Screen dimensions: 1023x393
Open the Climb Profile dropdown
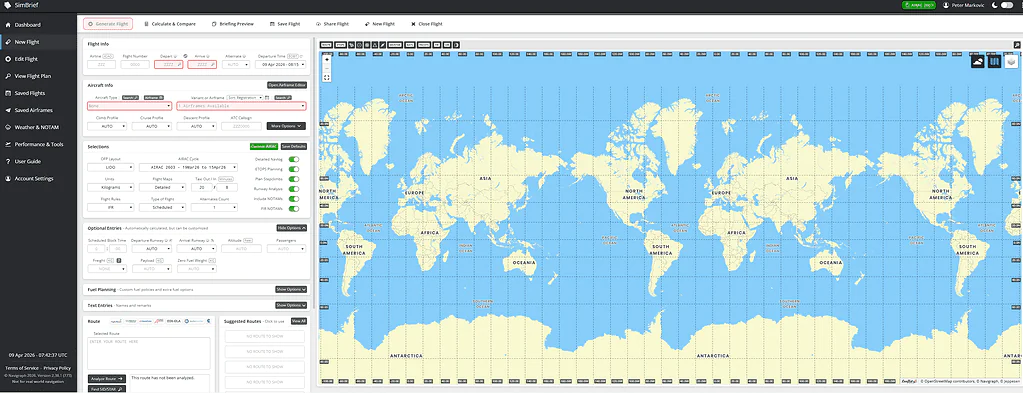[107, 126]
